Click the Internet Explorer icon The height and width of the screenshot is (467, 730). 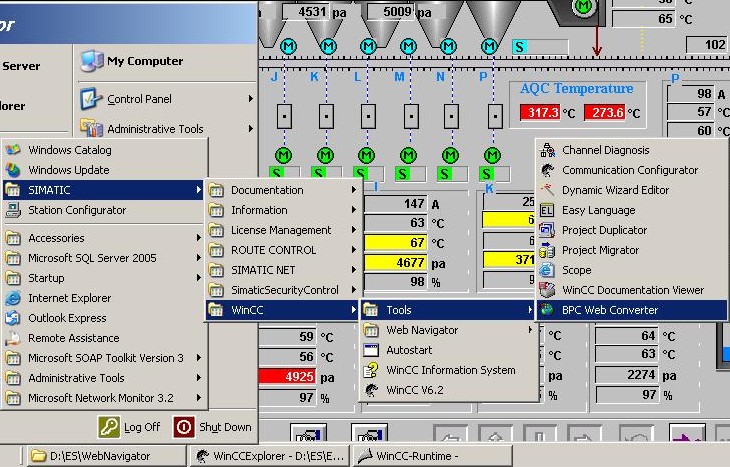(x=13, y=298)
